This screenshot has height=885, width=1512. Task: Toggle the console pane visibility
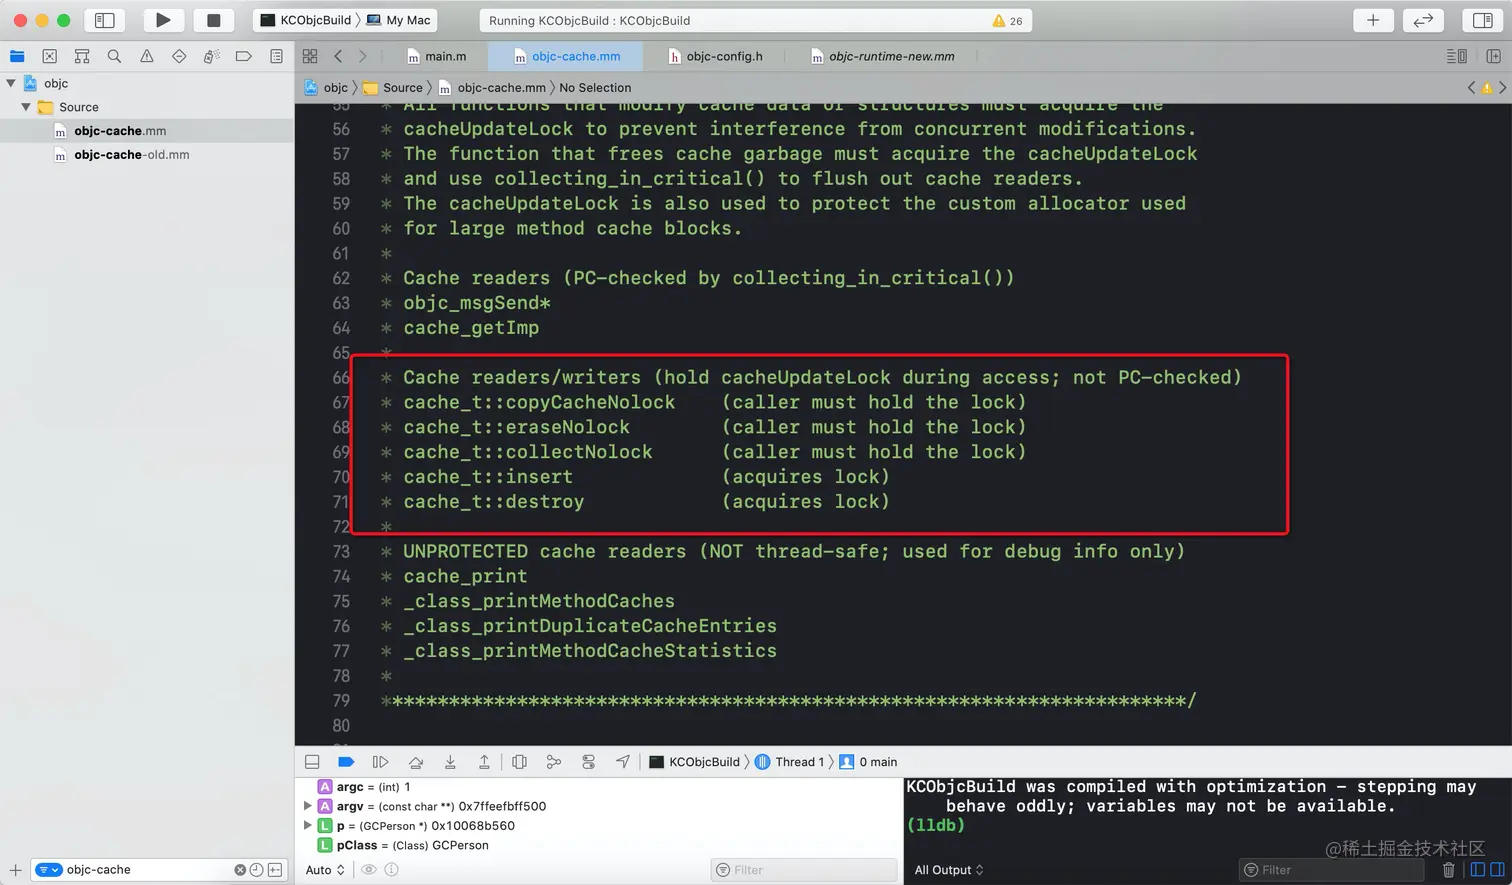pos(1498,870)
